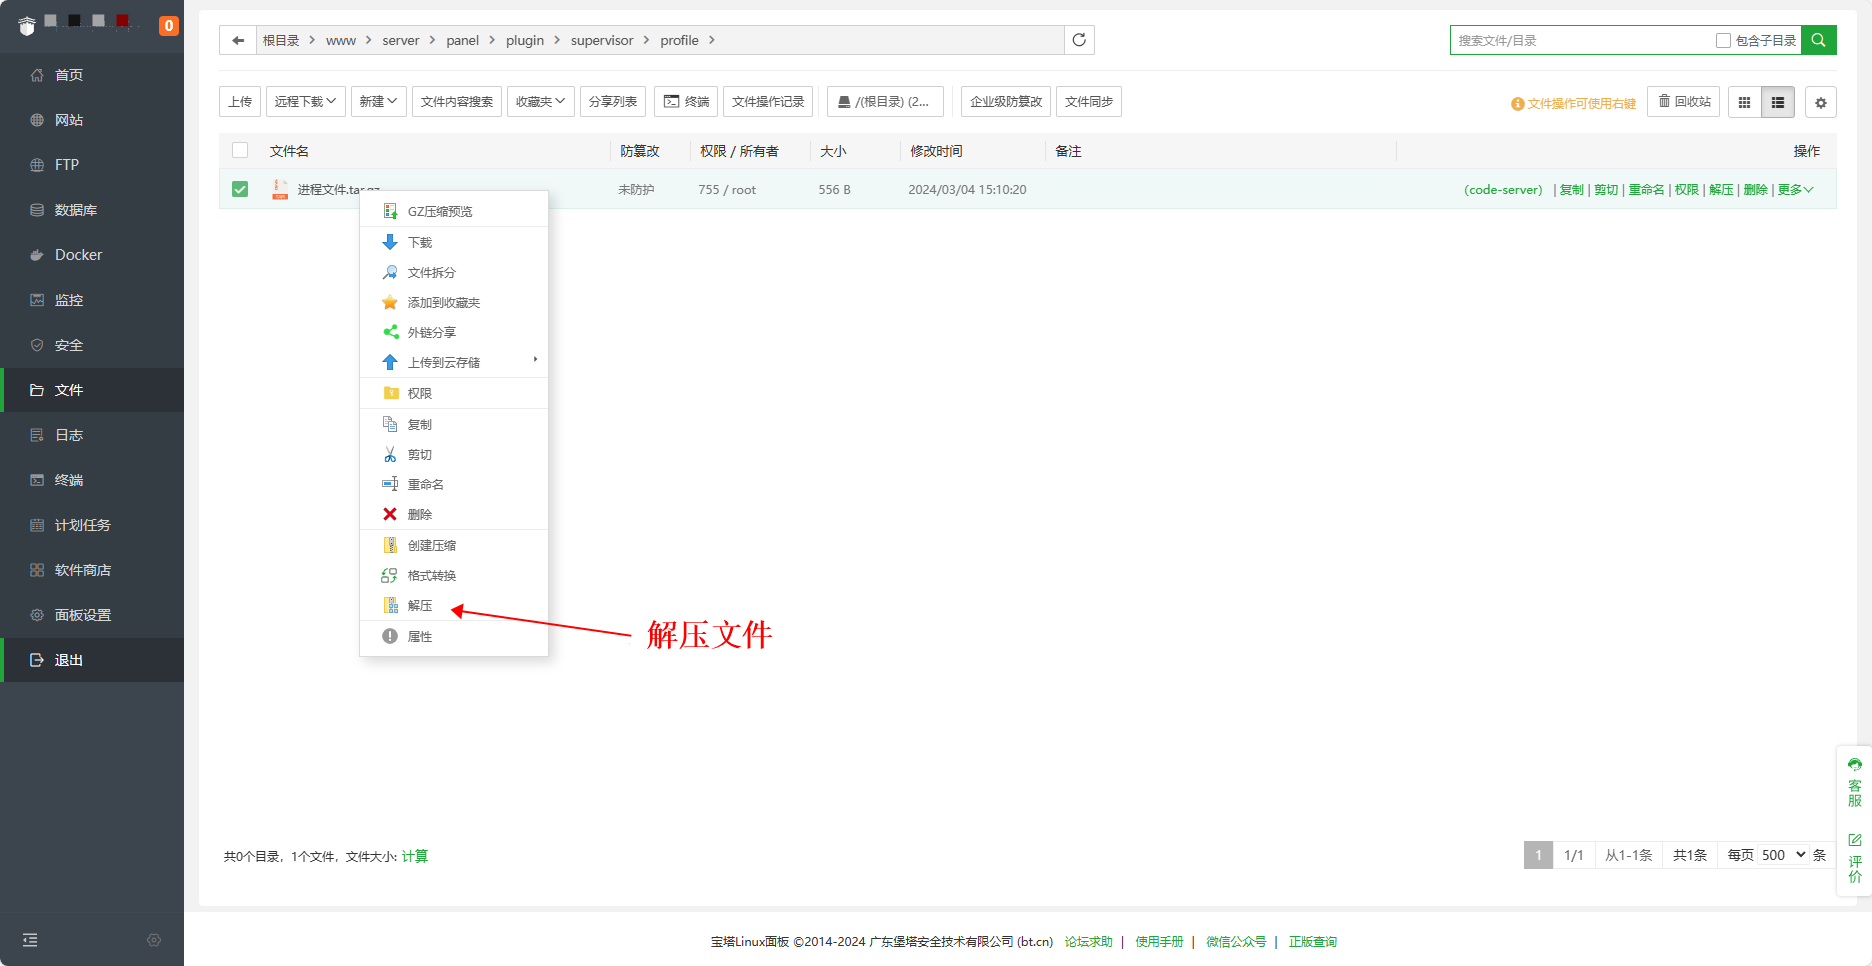This screenshot has height=966, width=1872.
Task: Click the 上传 upload button
Action: click(x=240, y=102)
